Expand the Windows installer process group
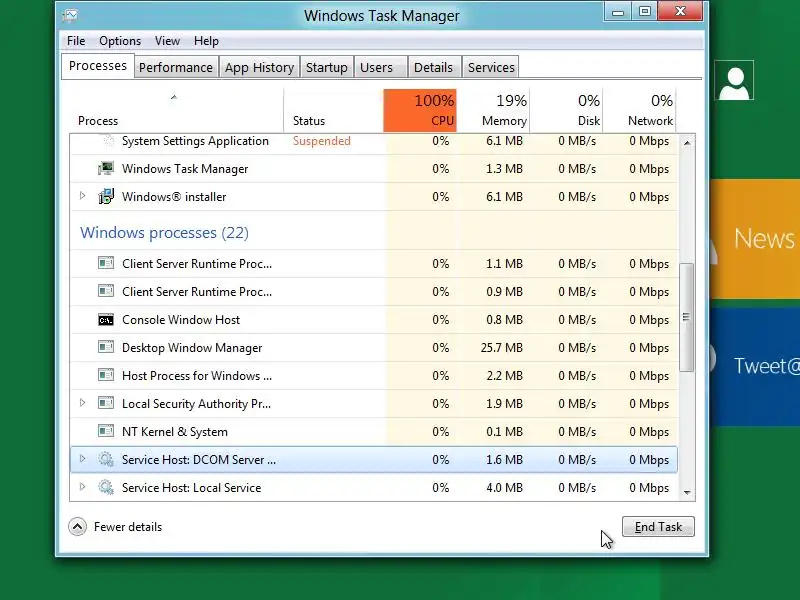Screen dimensions: 800x600 point(82,195)
